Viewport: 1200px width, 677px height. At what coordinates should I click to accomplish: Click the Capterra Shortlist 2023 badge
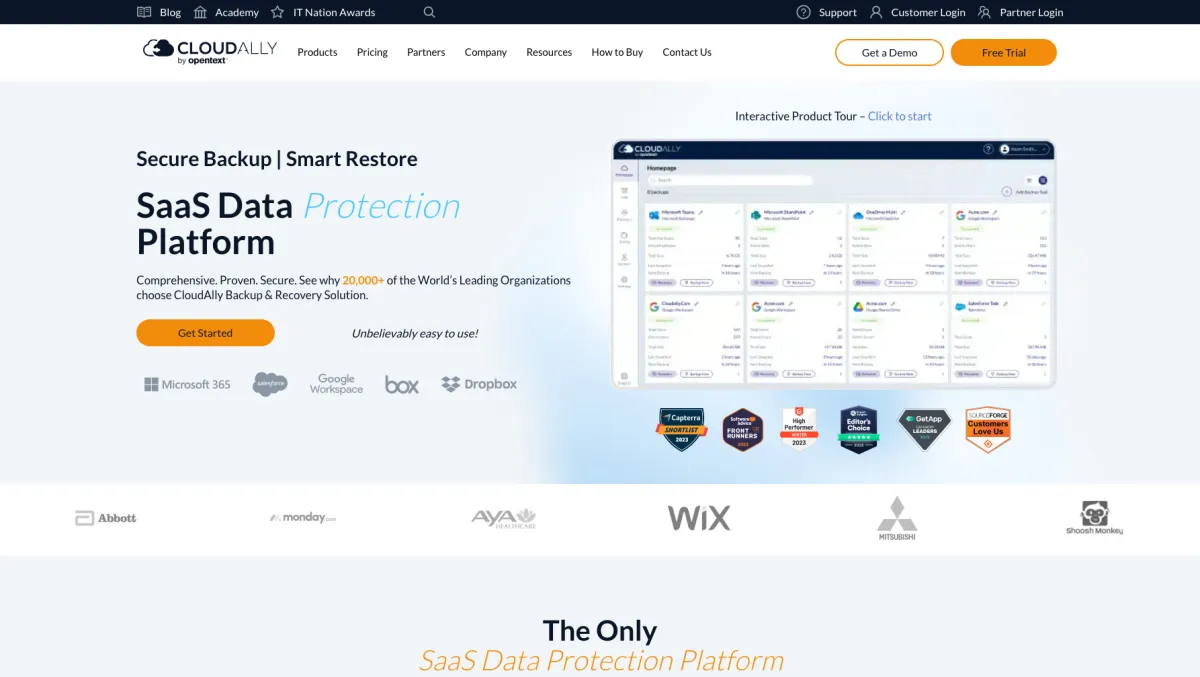682,430
